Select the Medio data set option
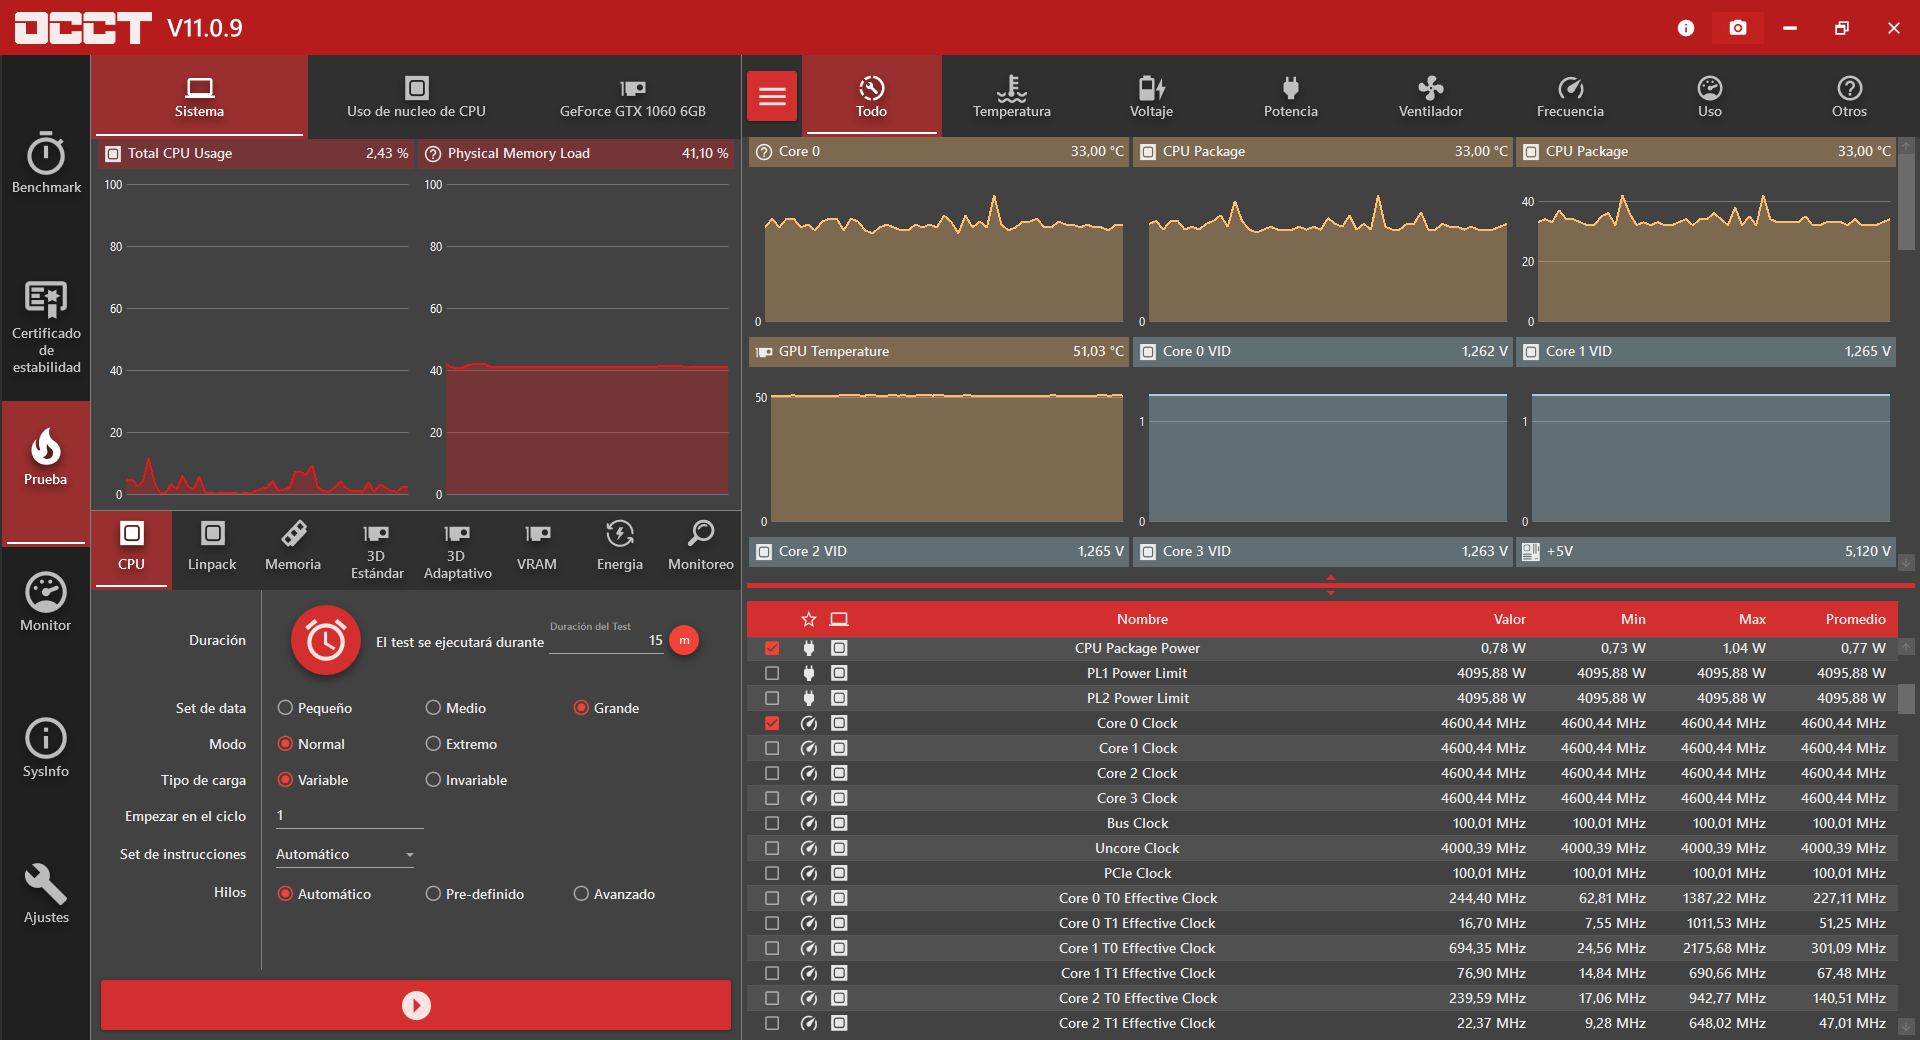The image size is (1920, 1040). click(x=456, y=708)
